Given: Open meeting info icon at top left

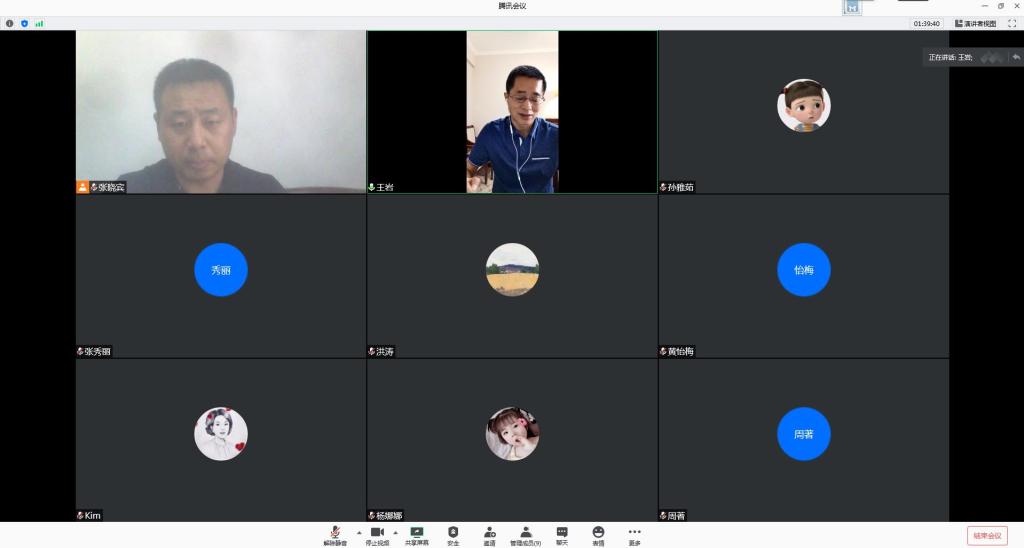Looking at the screenshot, I should pos(10,23).
